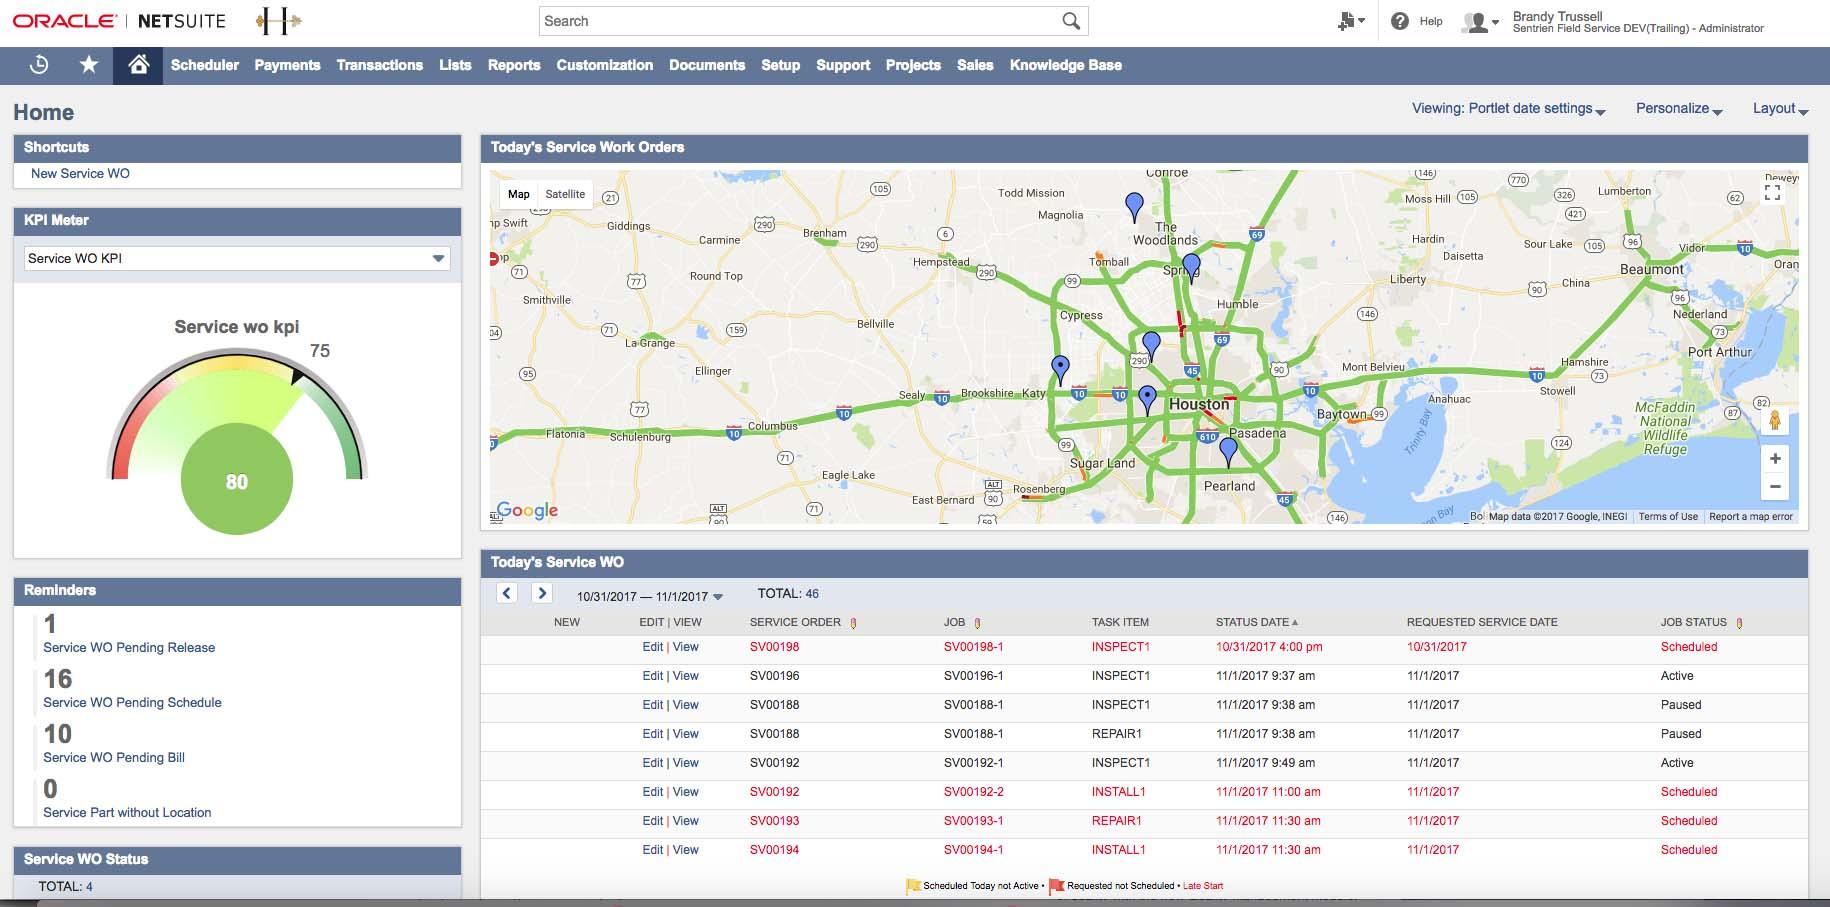Open the Recent Records clock icon

tap(39, 65)
